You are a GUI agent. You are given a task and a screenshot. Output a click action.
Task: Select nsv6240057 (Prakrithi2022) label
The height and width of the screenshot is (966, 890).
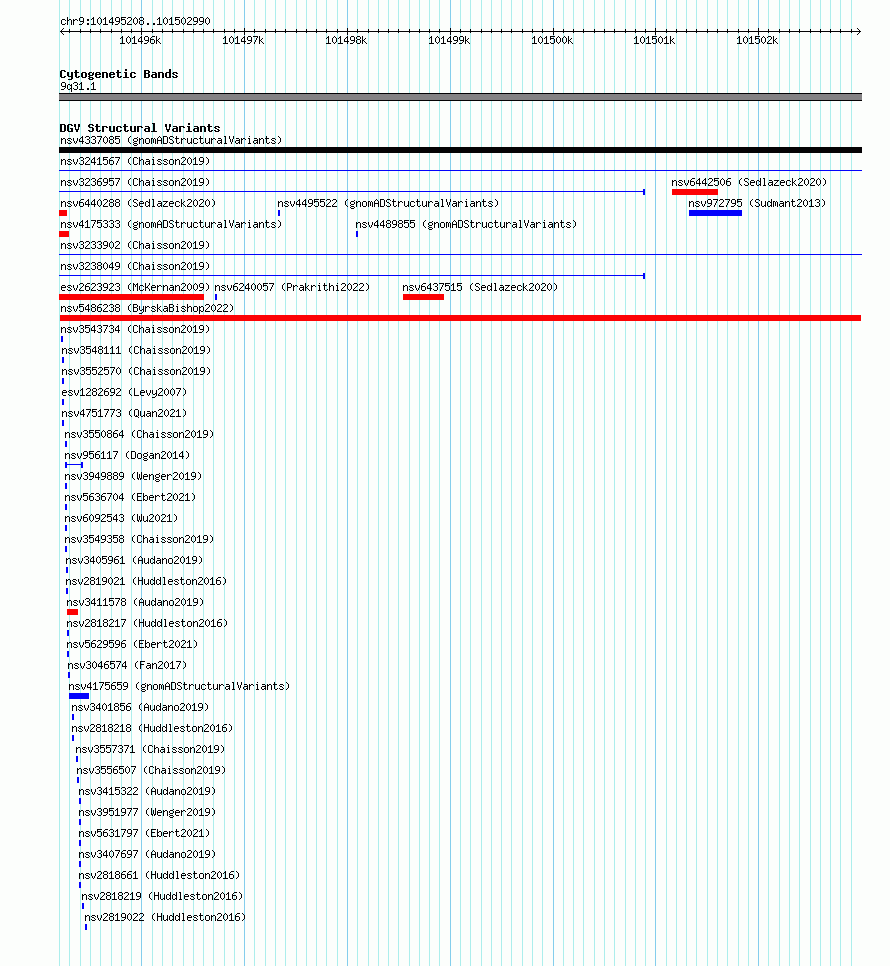[x=292, y=287]
